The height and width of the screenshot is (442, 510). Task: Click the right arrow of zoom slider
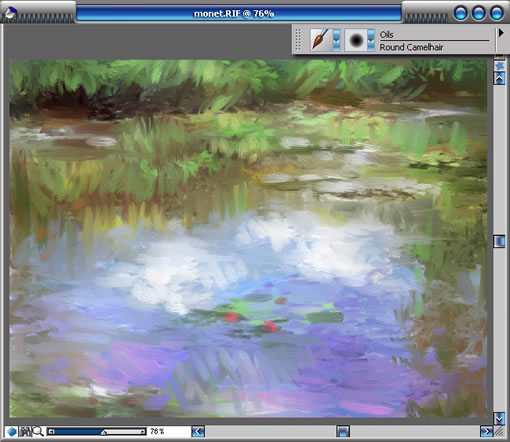pyautogui.click(x=143, y=432)
